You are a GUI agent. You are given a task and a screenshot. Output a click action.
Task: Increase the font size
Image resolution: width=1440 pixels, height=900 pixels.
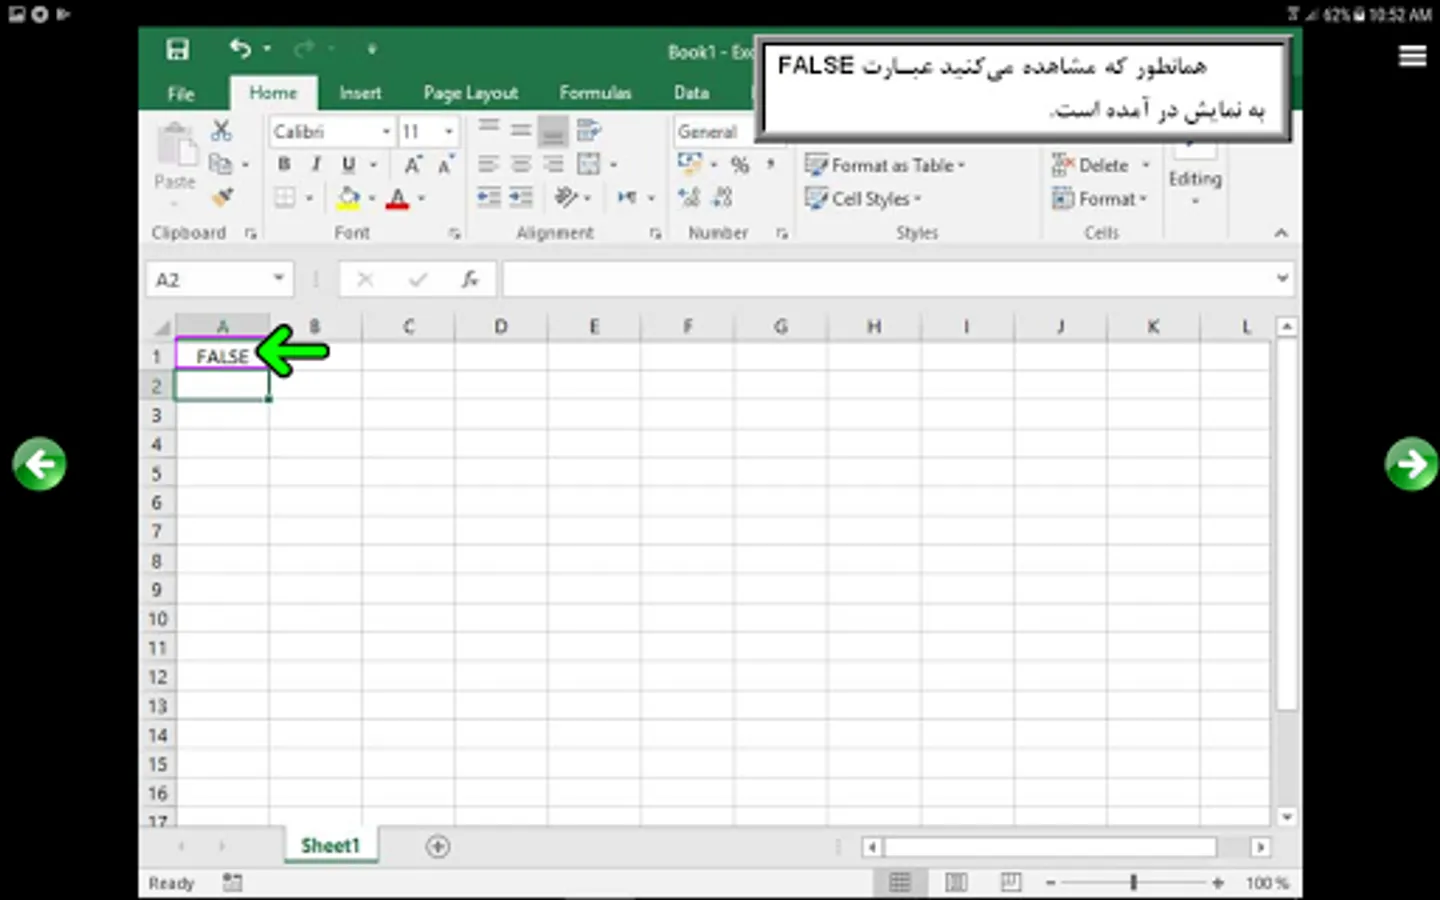coord(413,165)
